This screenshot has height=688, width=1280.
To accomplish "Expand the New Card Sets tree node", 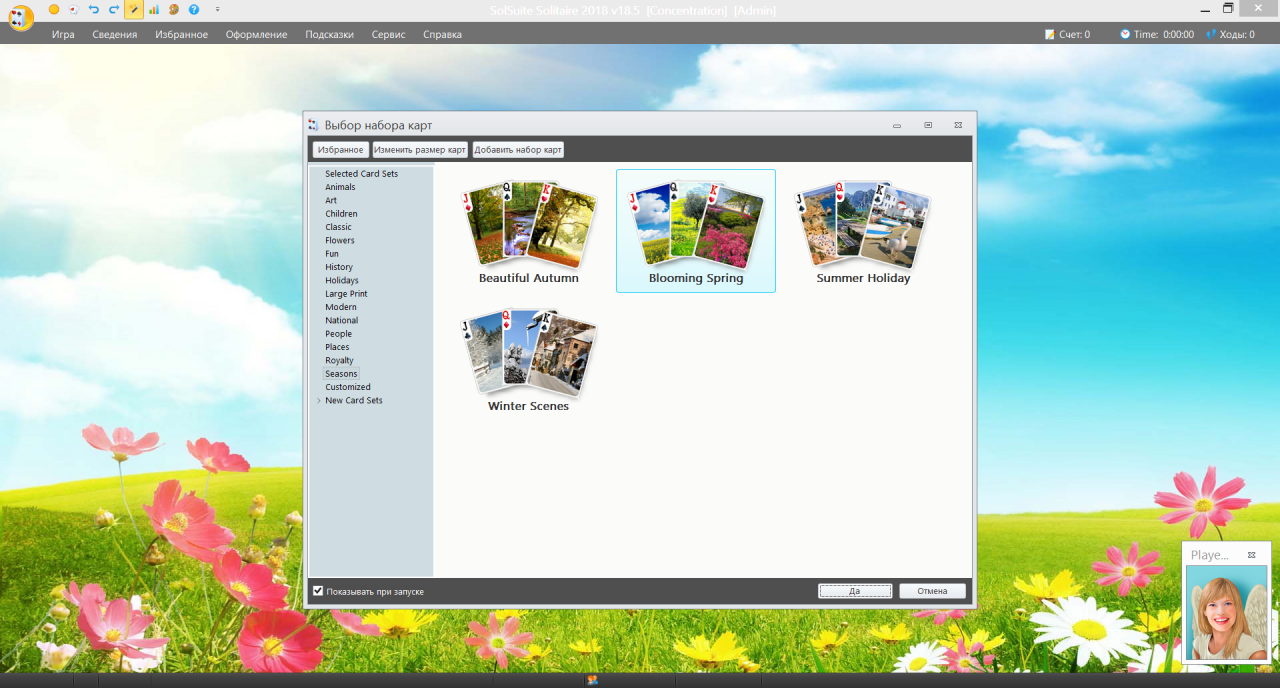I will 319,401.
